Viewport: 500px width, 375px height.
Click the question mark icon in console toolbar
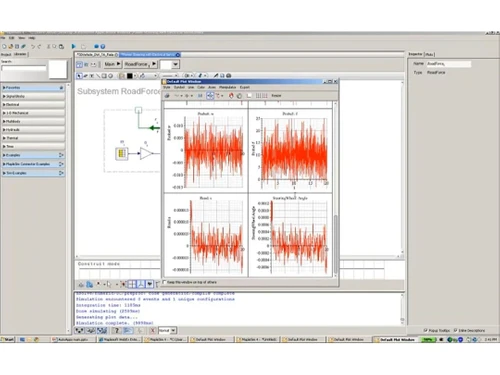pos(116,330)
